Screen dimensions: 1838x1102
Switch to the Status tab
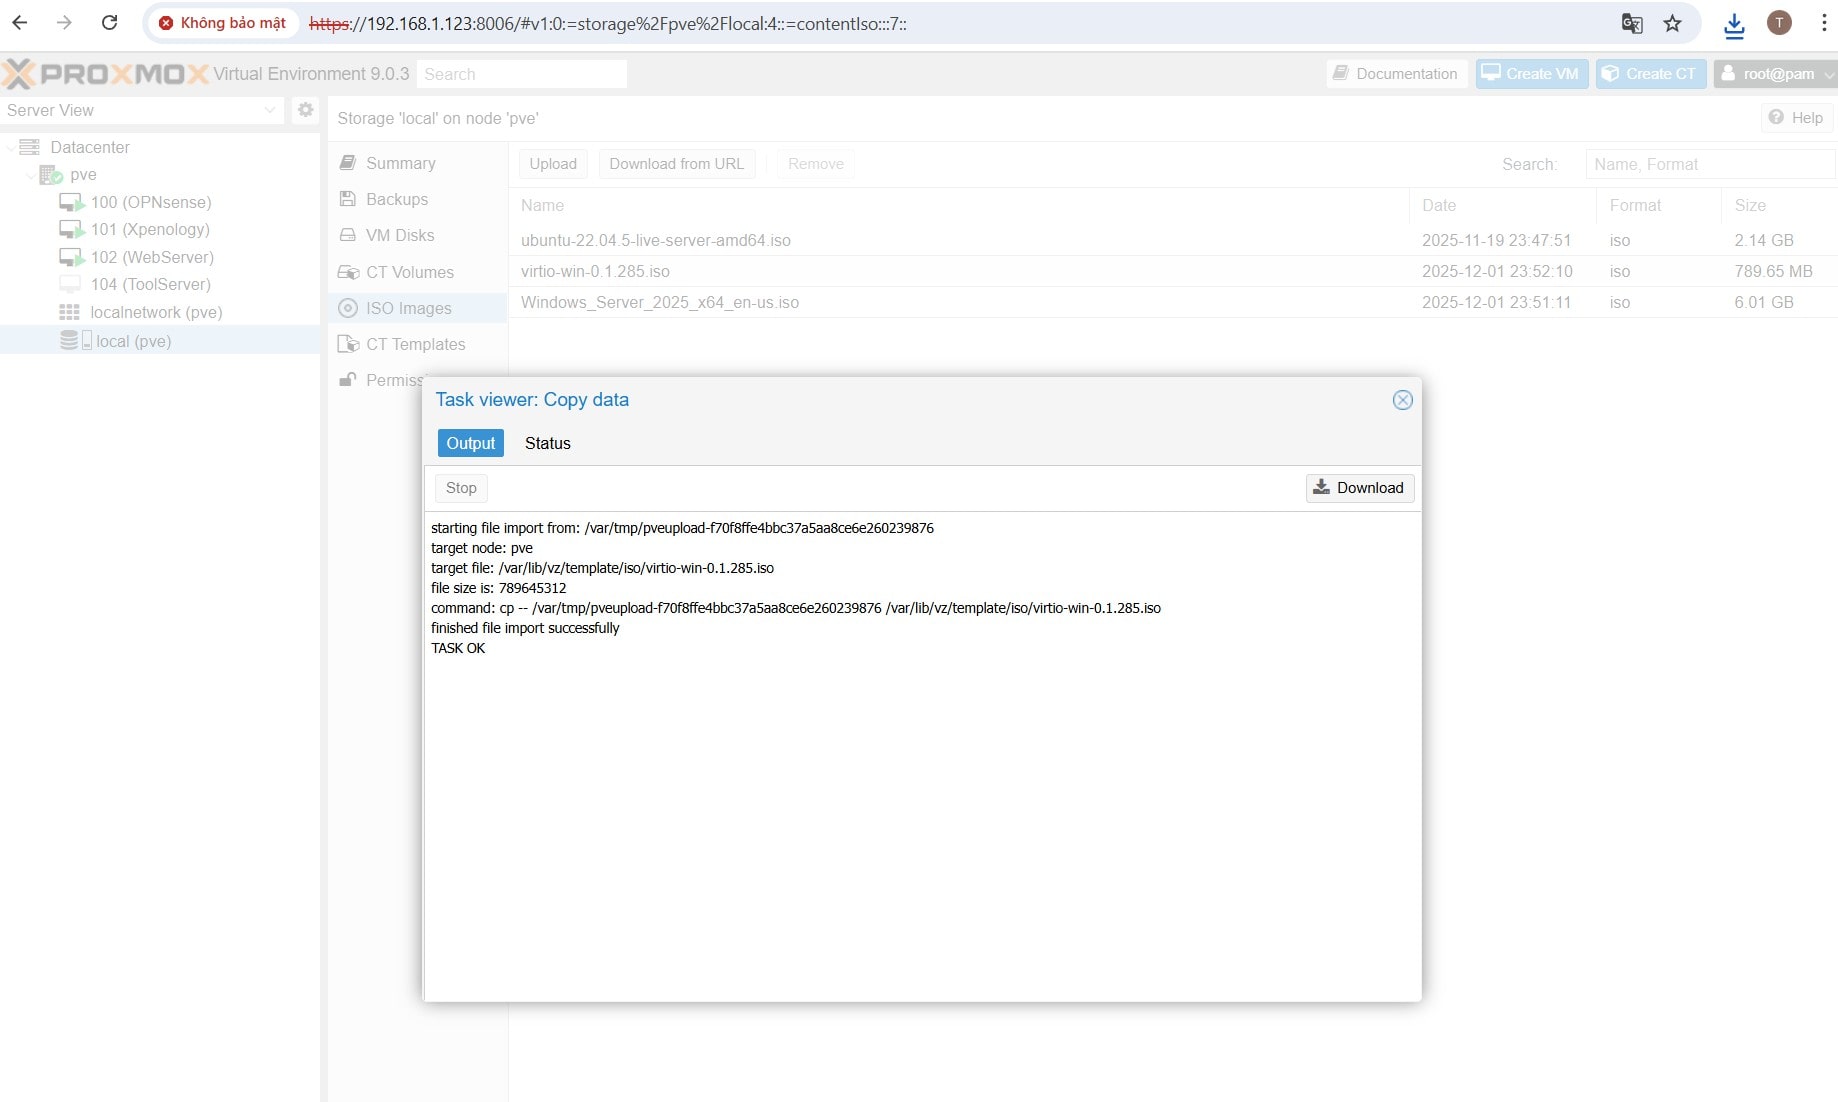point(547,443)
